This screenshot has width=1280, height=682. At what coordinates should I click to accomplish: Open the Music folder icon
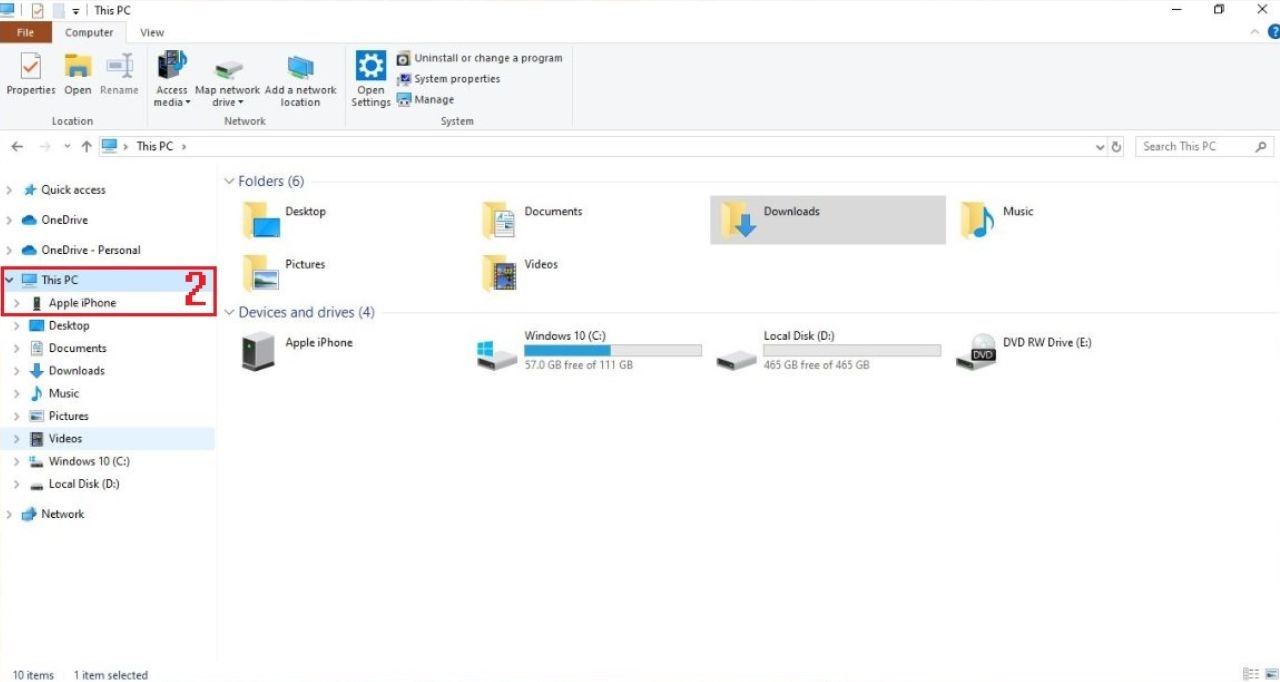coord(977,219)
